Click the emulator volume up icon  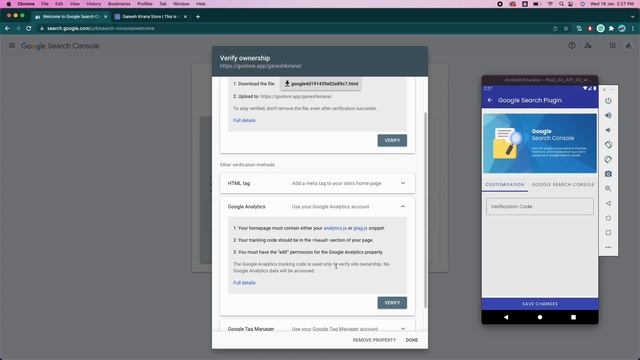[x=608, y=116]
